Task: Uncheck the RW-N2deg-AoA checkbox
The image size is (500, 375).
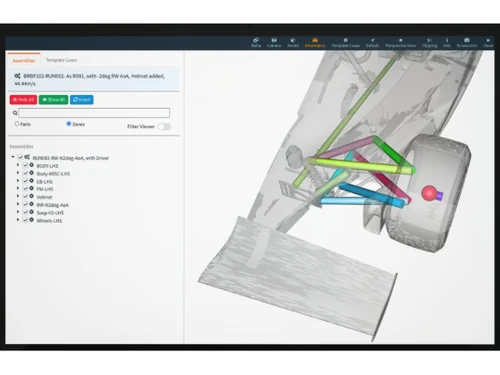Action: (x=25, y=204)
